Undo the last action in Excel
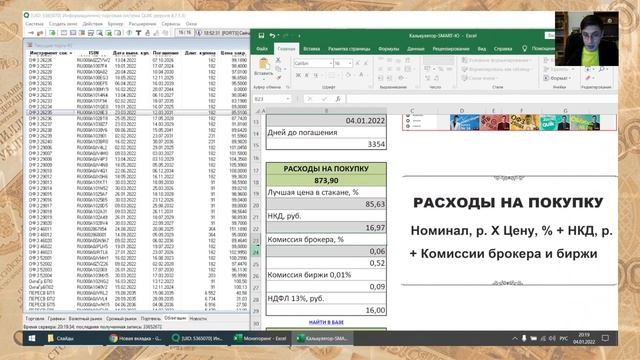The width and height of the screenshot is (640, 360). [272, 36]
